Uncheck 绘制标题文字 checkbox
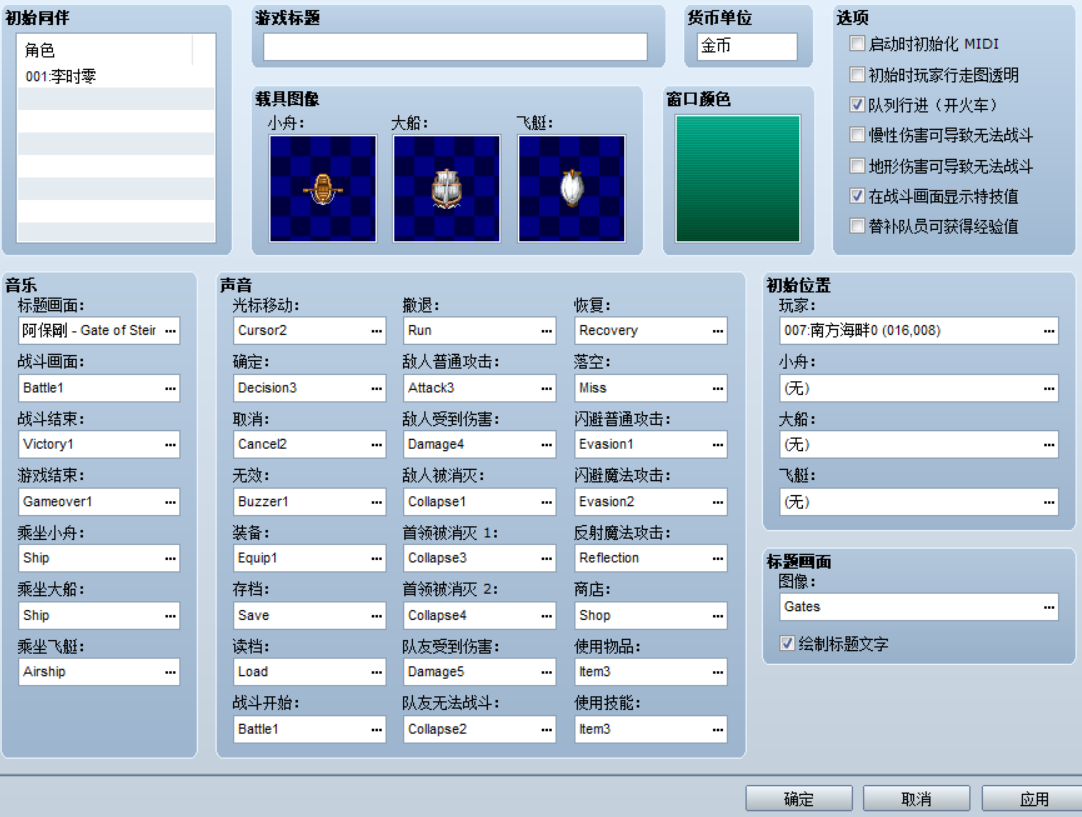This screenshot has height=817, width=1082. [787, 644]
